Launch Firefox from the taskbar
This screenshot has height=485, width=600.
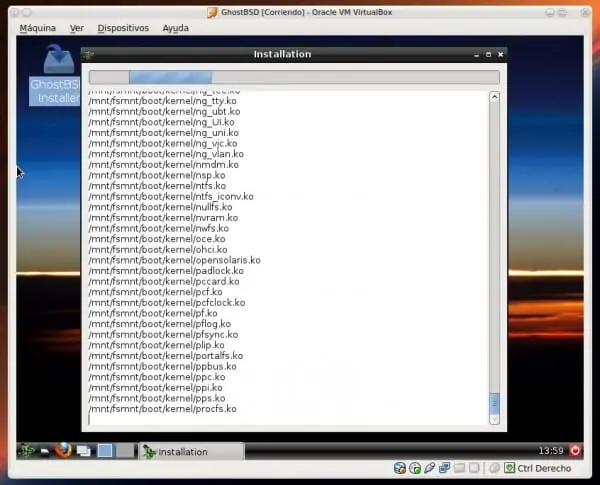(x=64, y=451)
